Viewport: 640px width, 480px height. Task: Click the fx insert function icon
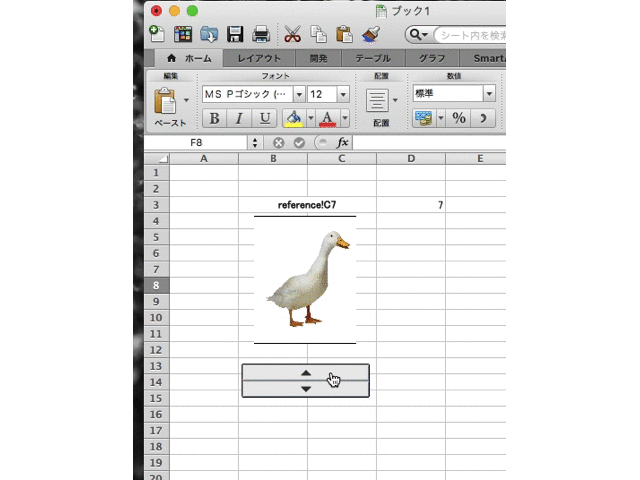pos(341,143)
